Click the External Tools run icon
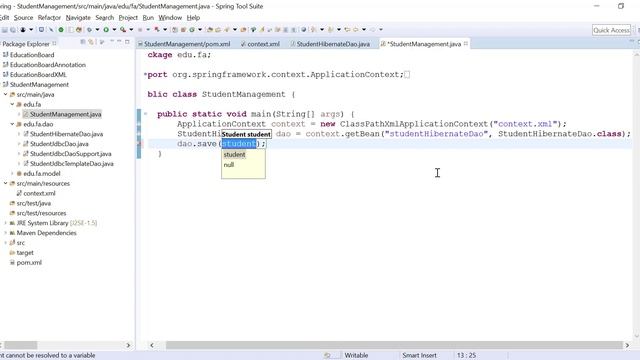The width and height of the screenshot is (640, 360). (x=123, y=30)
